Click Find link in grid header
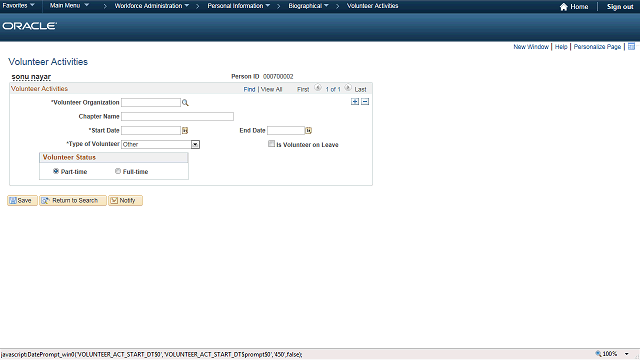 [x=249, y=89]
